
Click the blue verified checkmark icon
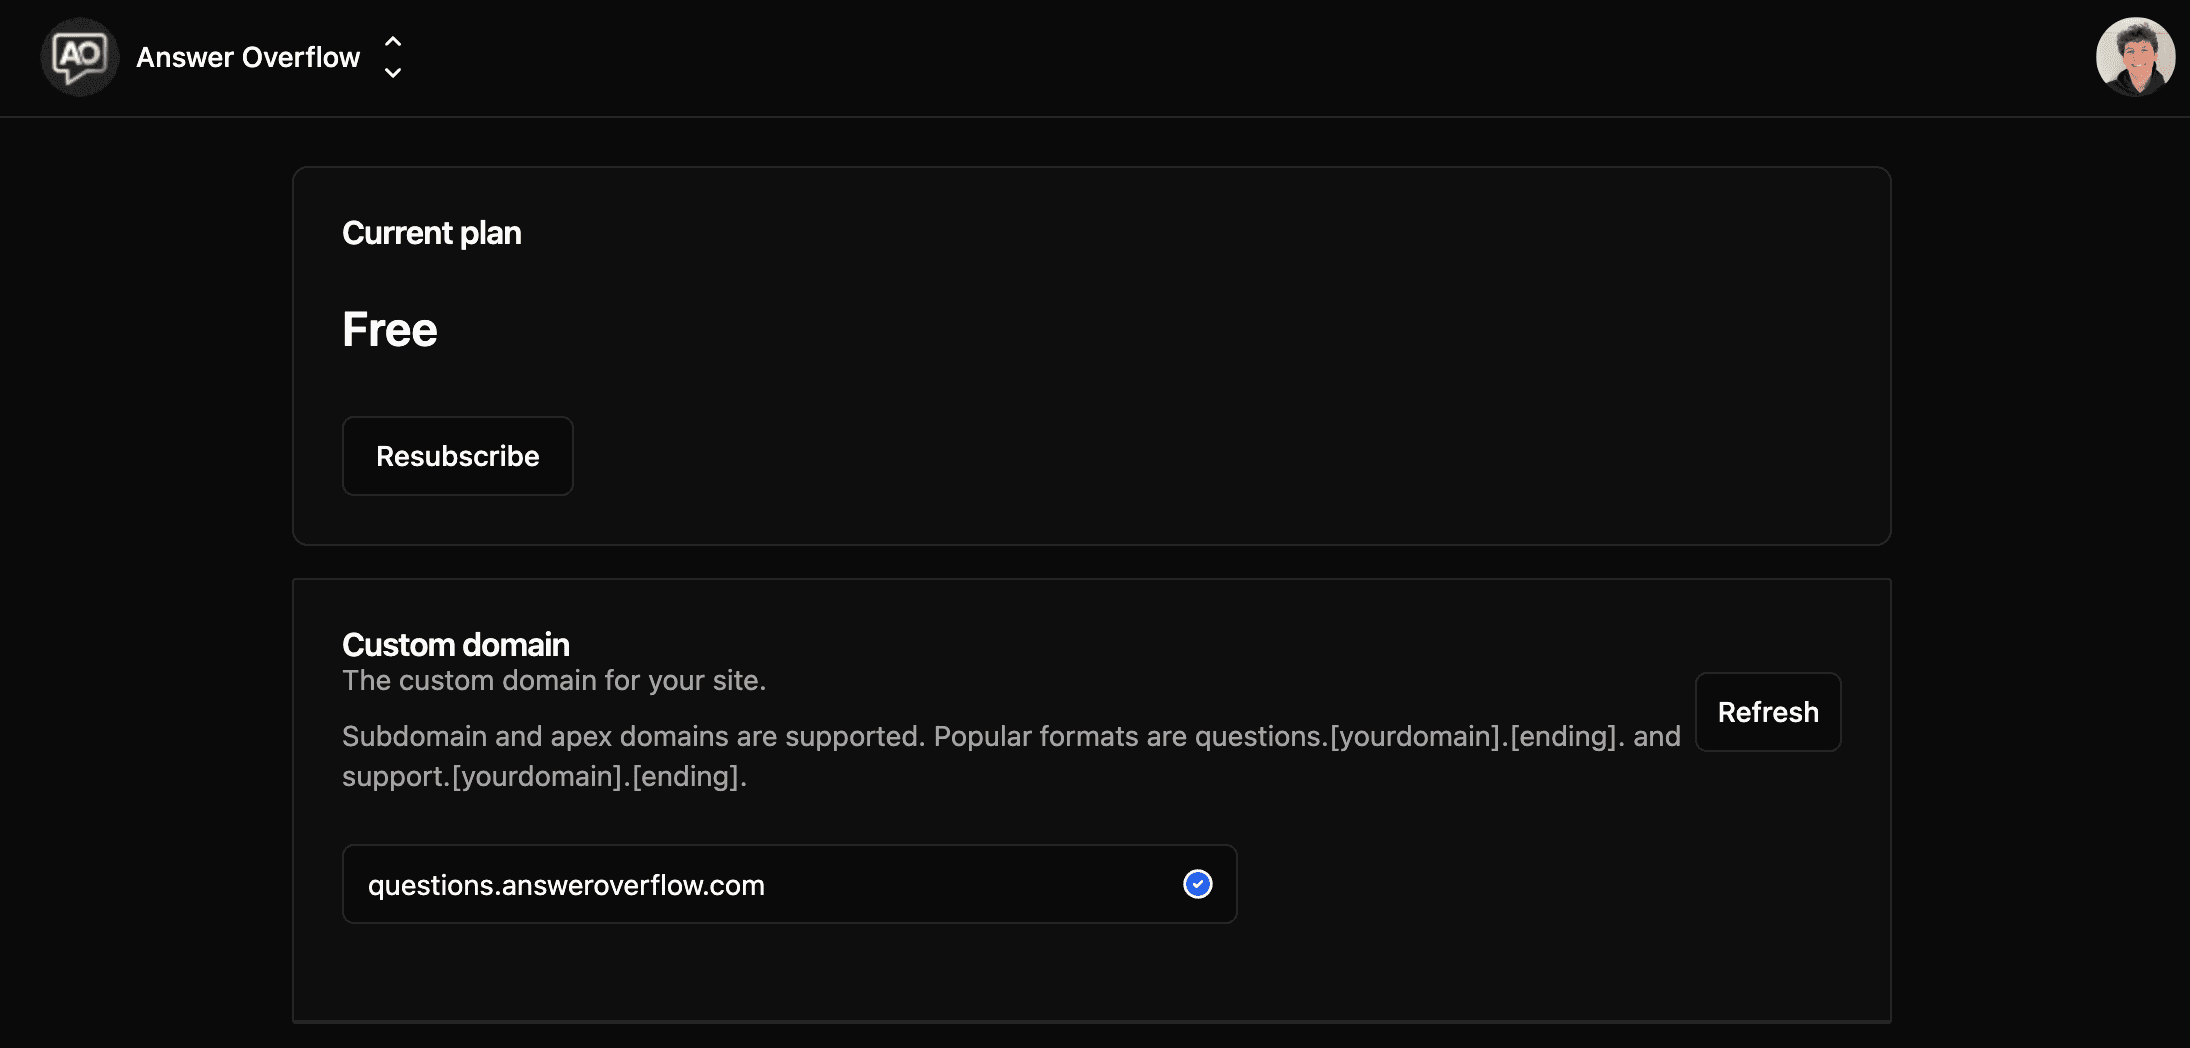tap(1197, 884)
